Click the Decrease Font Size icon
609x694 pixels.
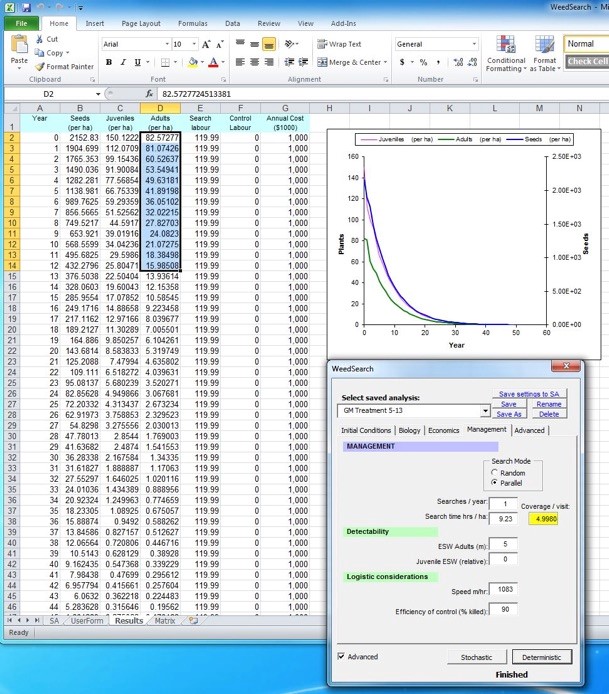220,44
